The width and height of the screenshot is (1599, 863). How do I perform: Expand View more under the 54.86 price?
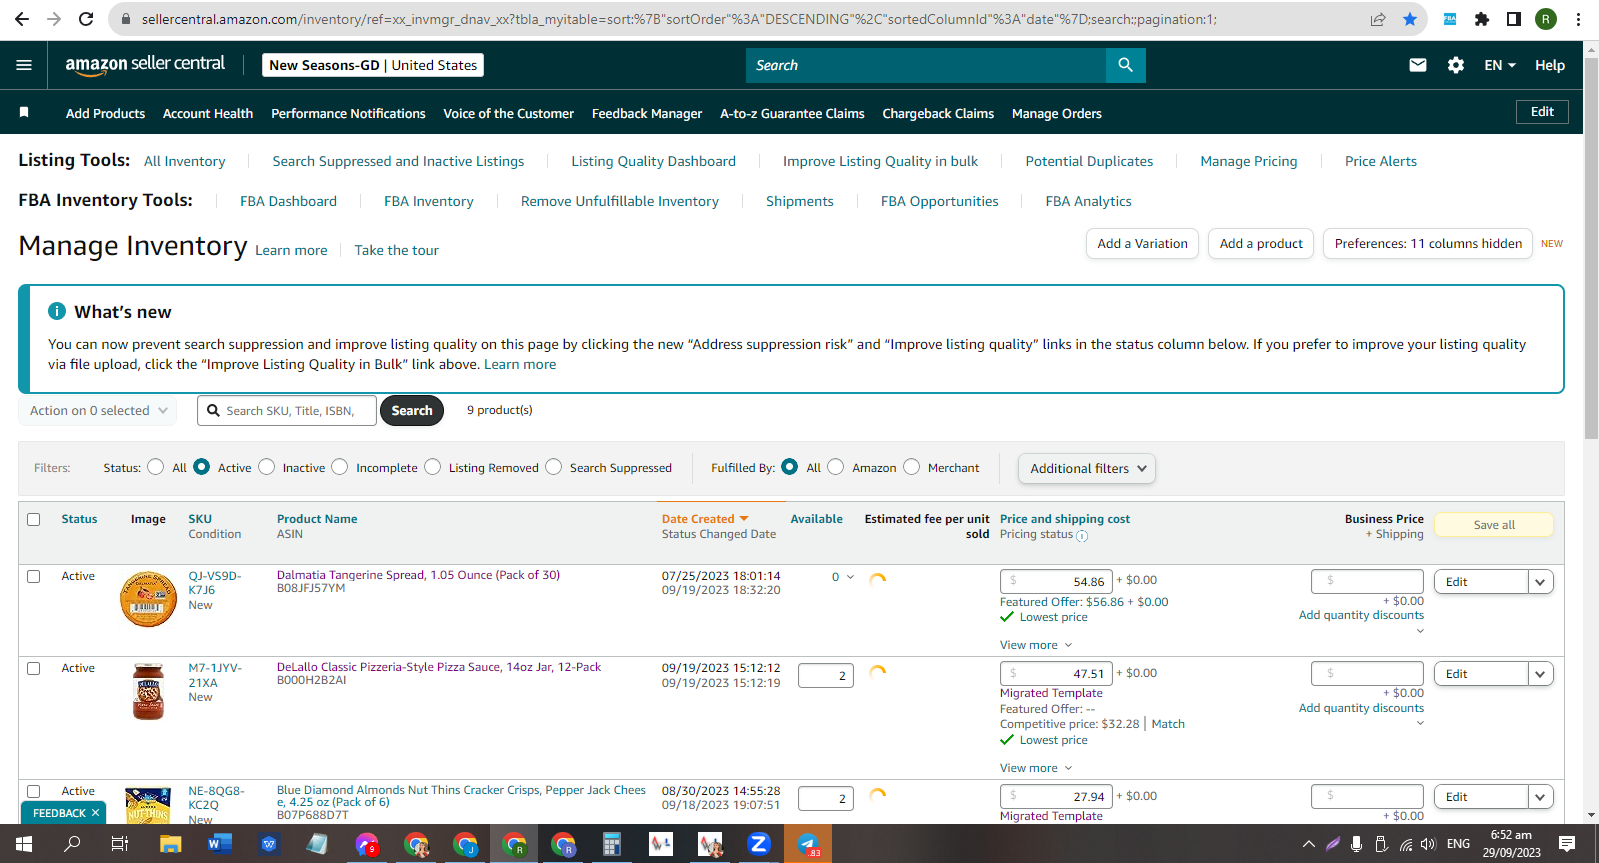(1036, 645)
